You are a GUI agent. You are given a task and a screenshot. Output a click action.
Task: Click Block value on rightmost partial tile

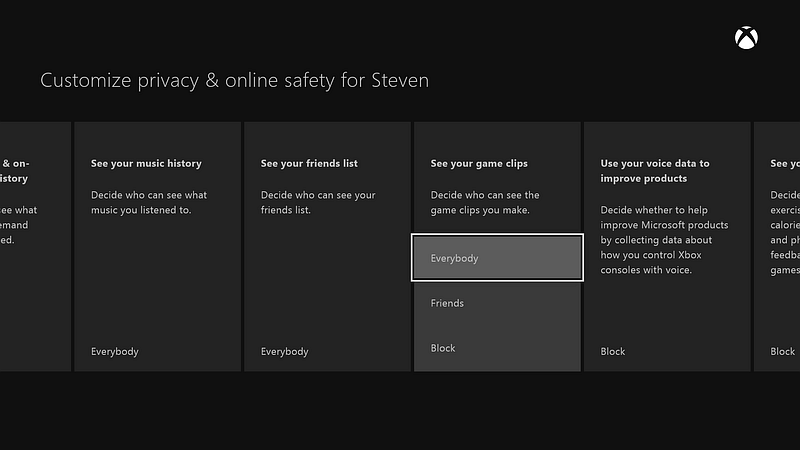click(x=783, y=352)
